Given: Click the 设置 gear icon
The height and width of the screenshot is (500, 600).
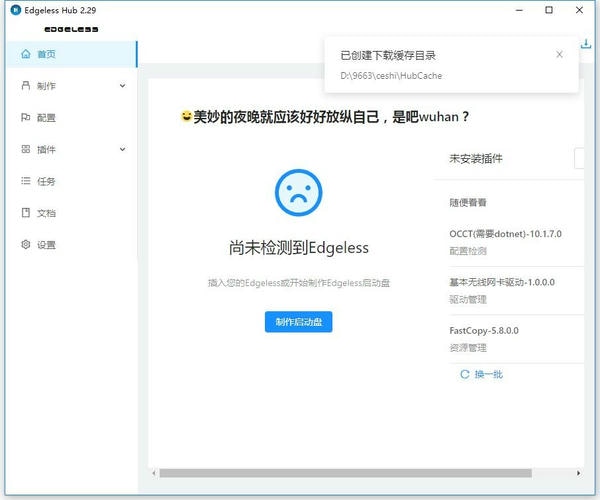Looking at the screenshot, I should coord(26,244).
